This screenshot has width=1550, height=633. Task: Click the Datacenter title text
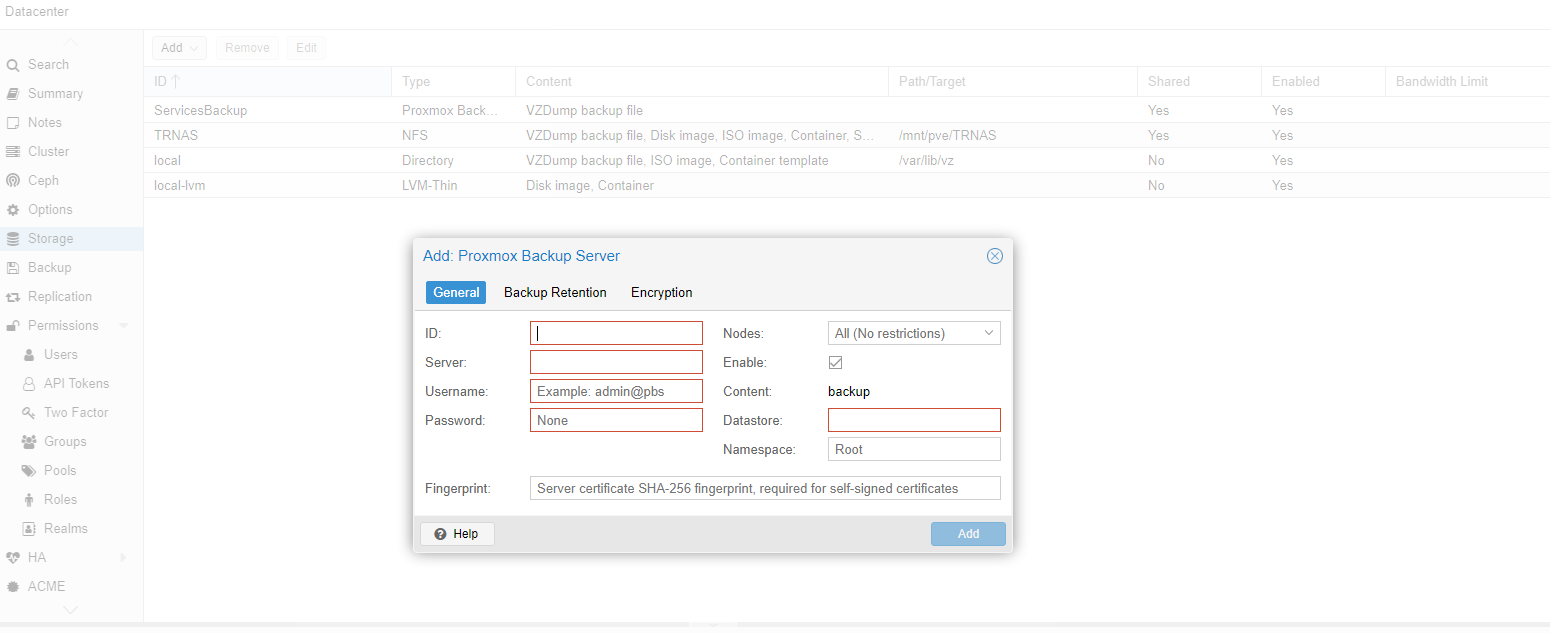(x=38, y=11)
